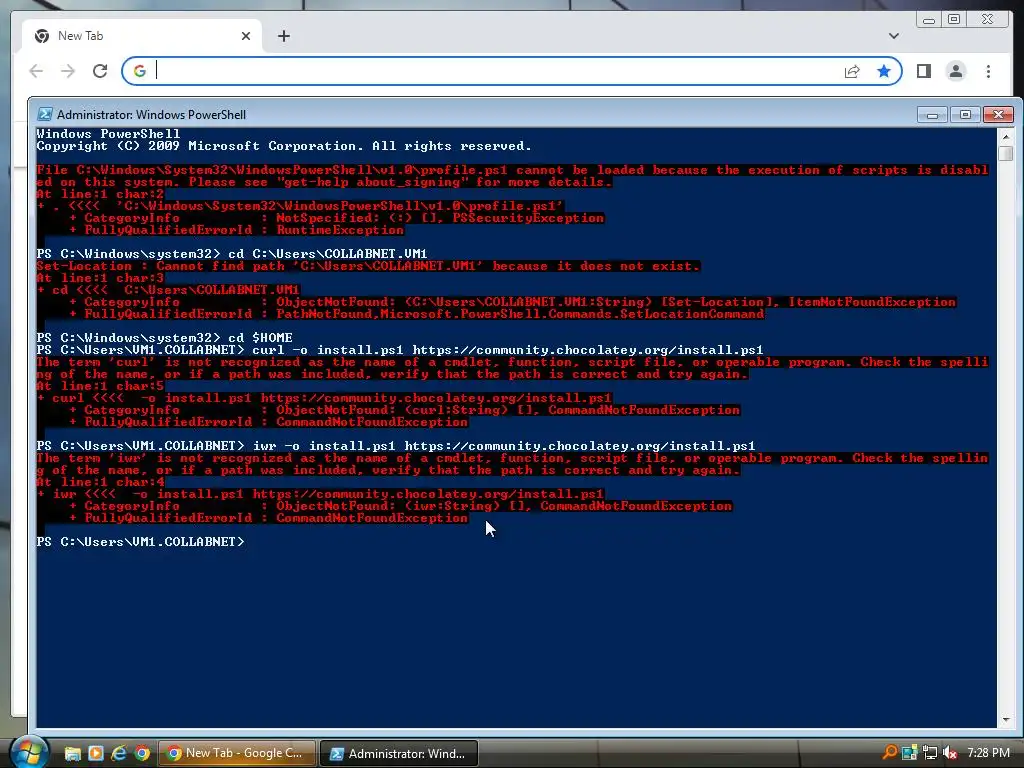Click the Google logo in the address bar

click(140, 71)
